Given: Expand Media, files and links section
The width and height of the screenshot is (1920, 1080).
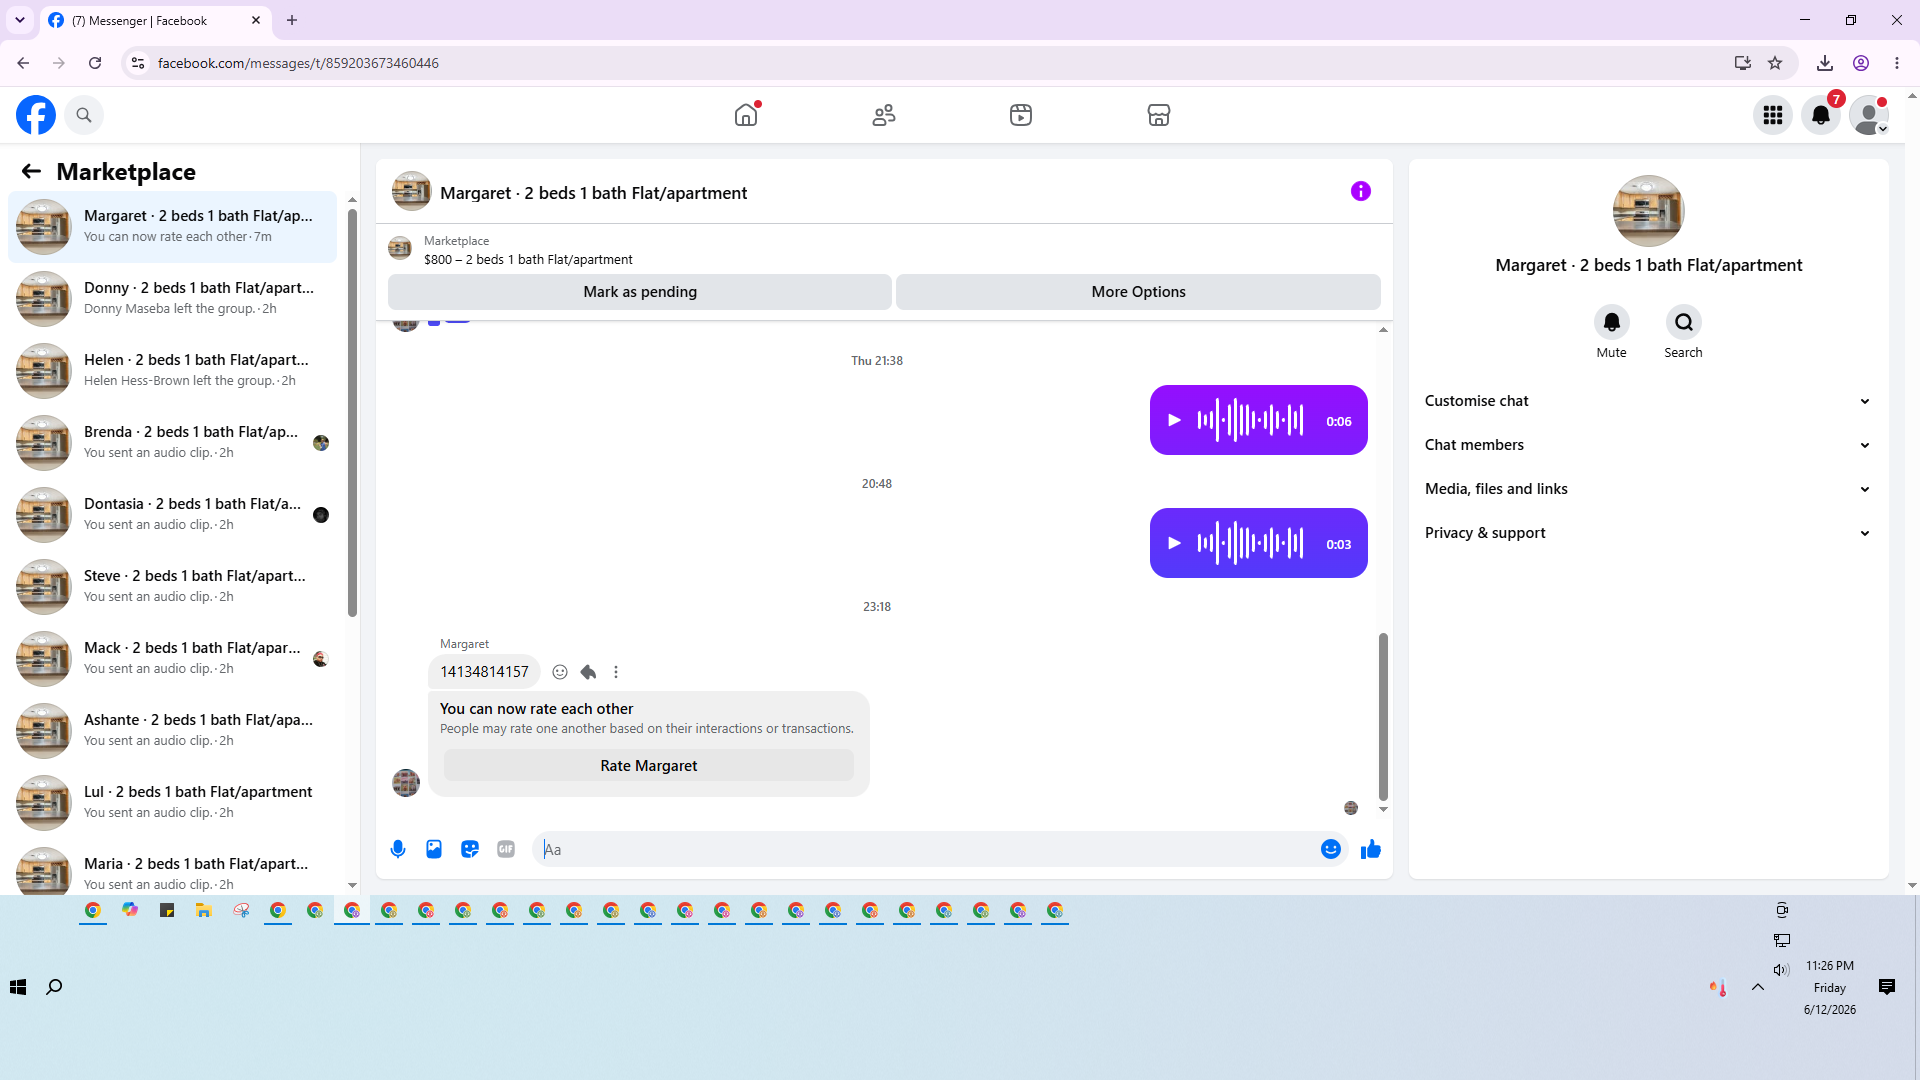Looking at the screenshot, I should [x=1648, y=489].
